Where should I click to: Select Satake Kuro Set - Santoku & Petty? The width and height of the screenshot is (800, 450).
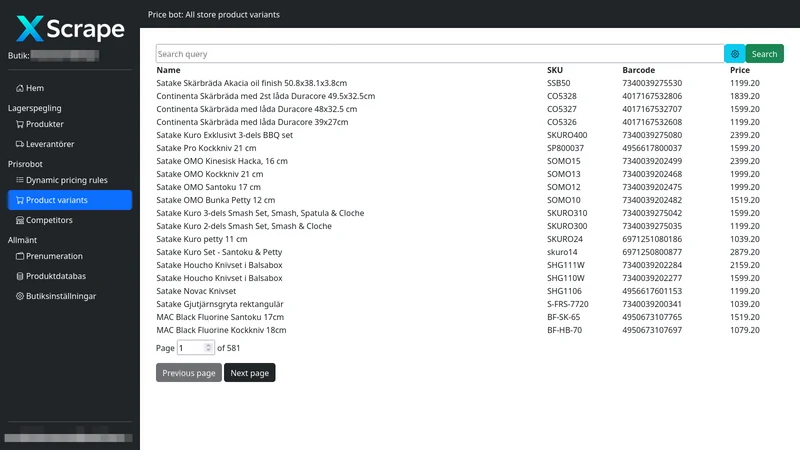[469, 252]
